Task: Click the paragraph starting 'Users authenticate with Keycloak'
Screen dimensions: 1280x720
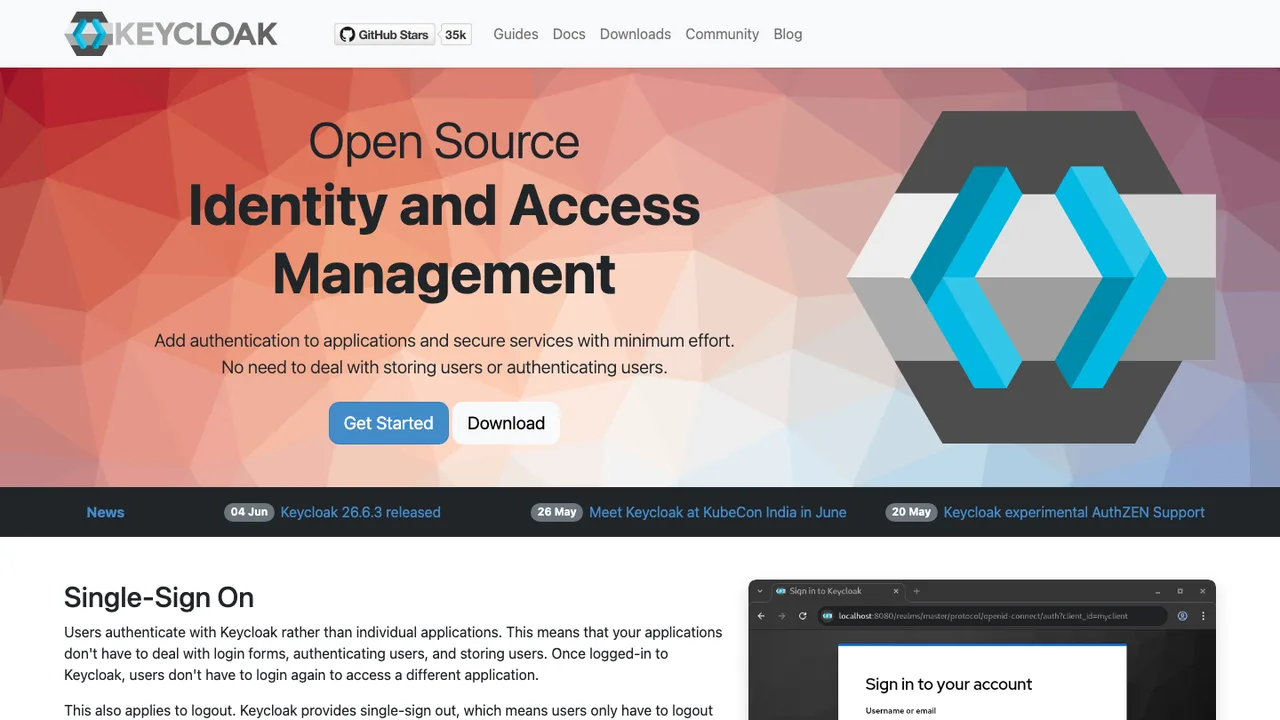Action: (x=393, y=653)
